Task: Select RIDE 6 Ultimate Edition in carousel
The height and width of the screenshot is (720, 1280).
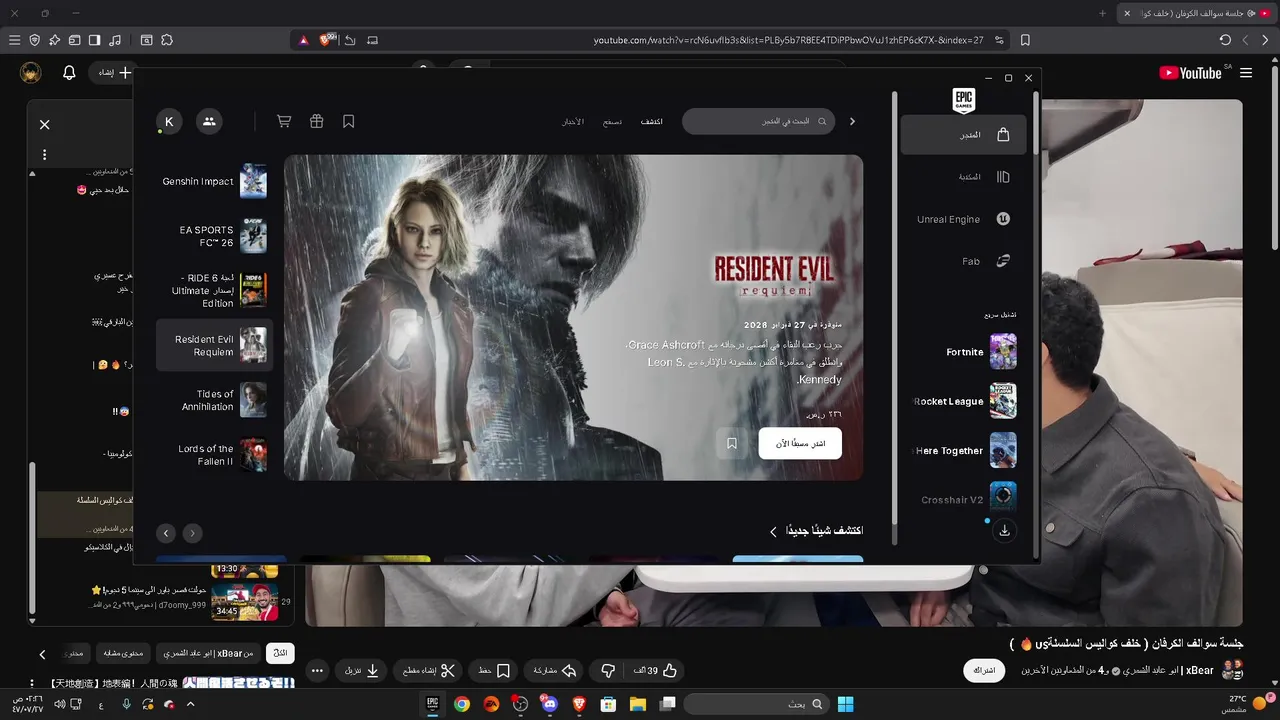Action: (x=214, y=290)
